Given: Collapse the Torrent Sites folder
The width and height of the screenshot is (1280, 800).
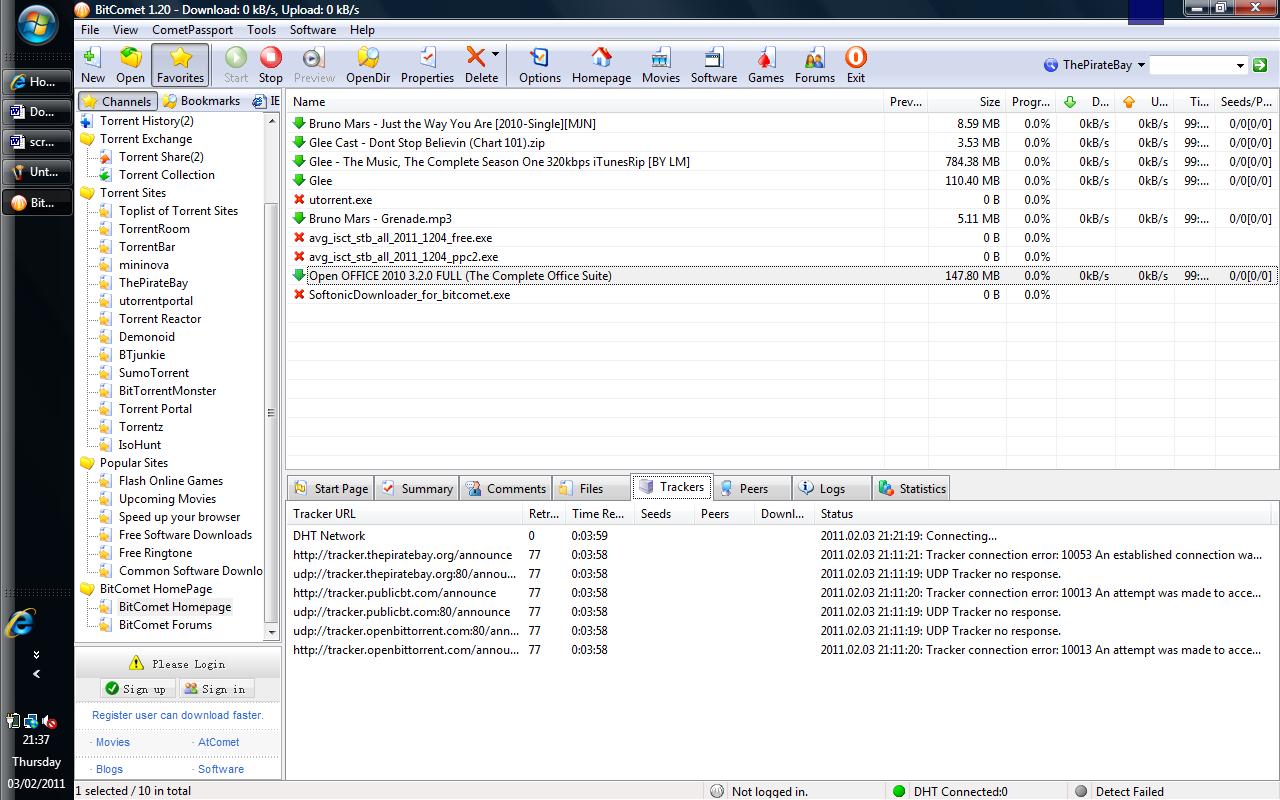Looking at the screenshot, I should coord(87,193).
